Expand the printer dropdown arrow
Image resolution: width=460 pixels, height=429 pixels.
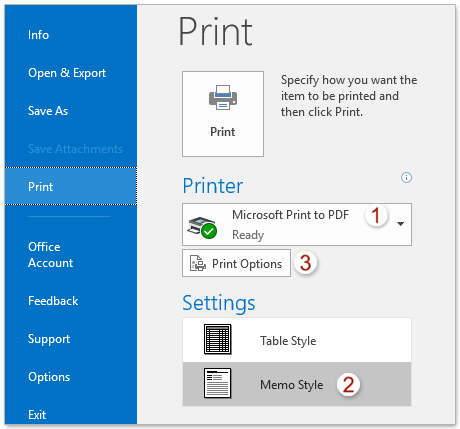coord(401,224)
